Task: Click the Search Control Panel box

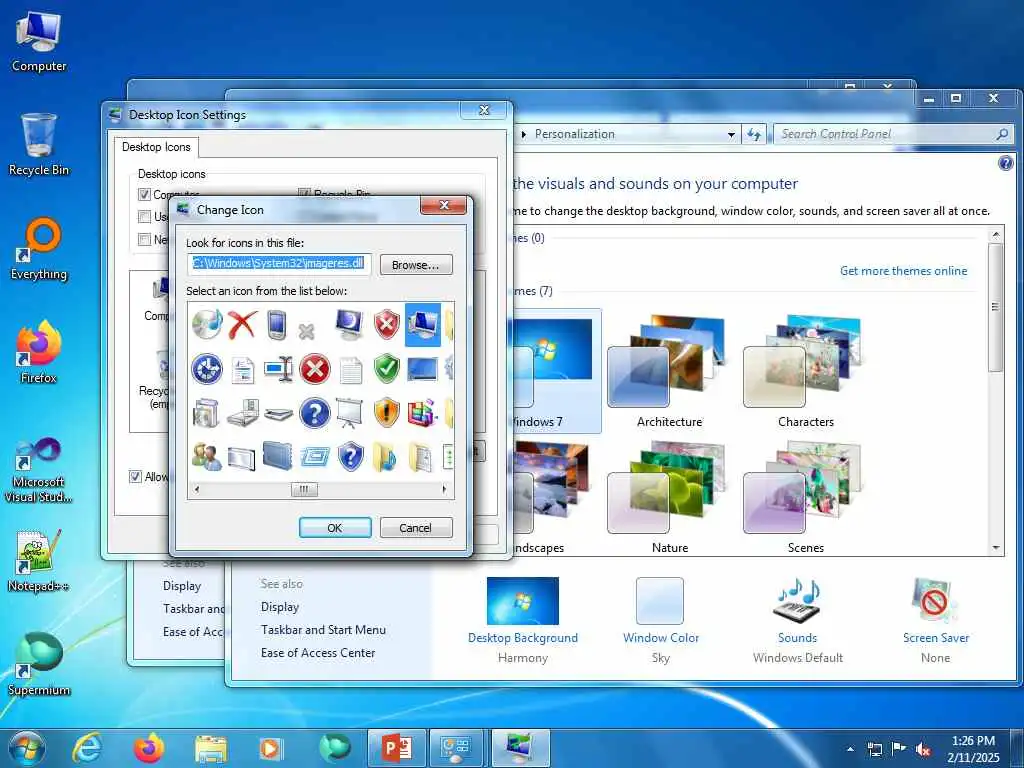Action: pos(893,134)
